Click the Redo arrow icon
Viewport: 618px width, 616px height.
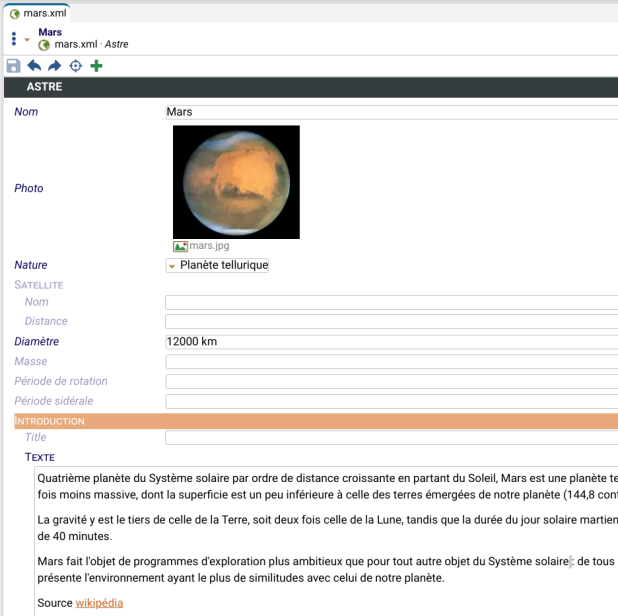[54, 66]
